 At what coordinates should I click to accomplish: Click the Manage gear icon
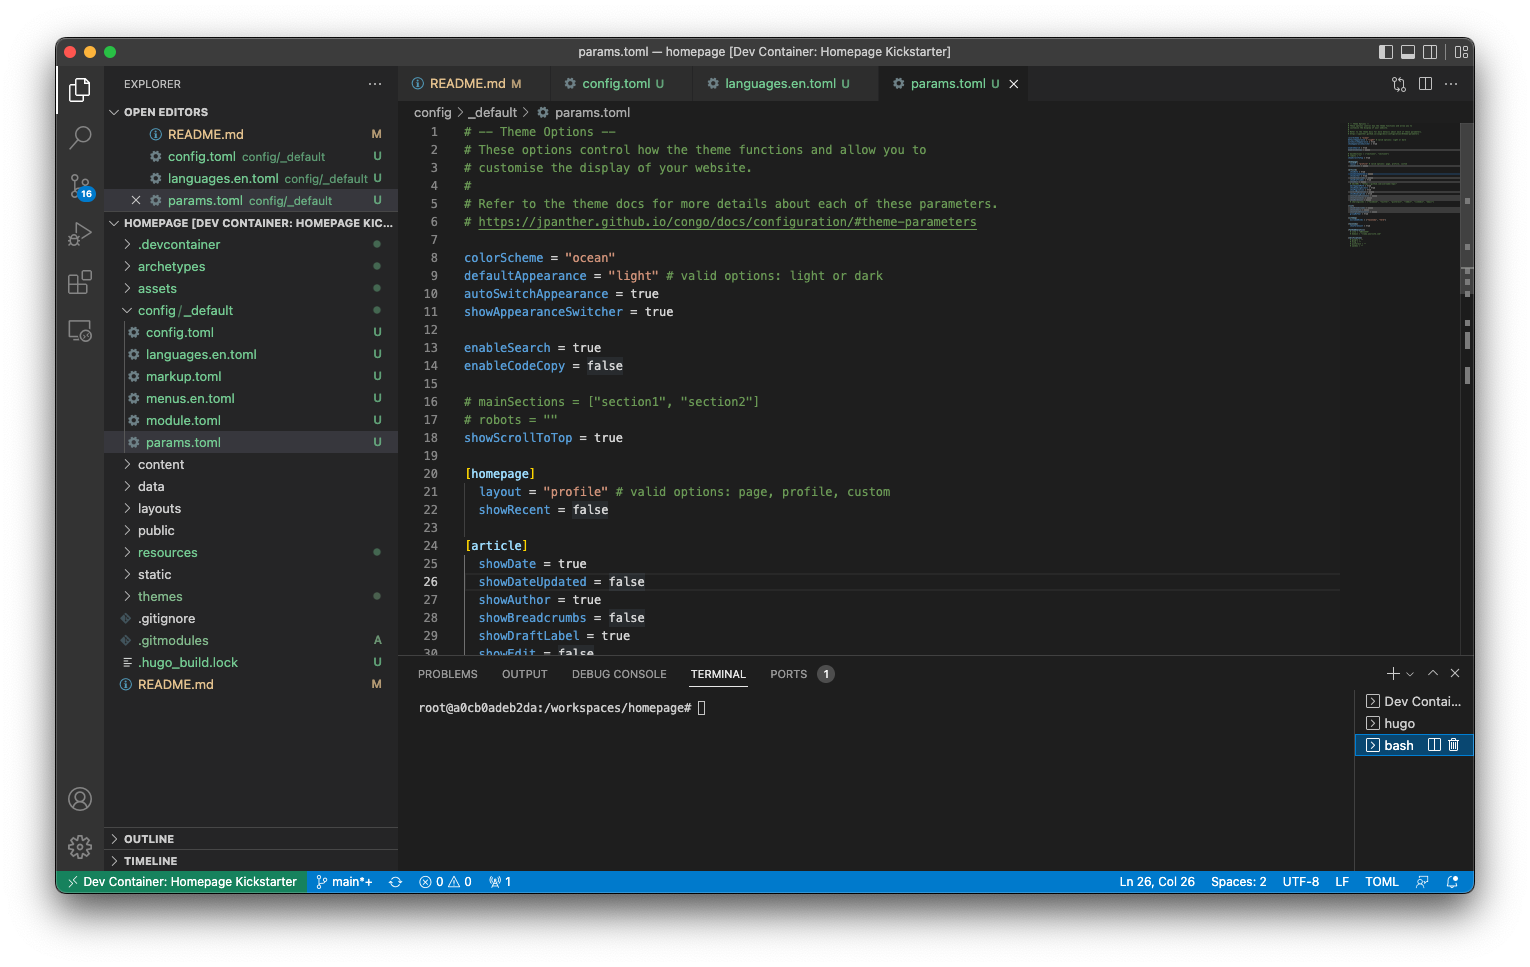tap(80, 847)
